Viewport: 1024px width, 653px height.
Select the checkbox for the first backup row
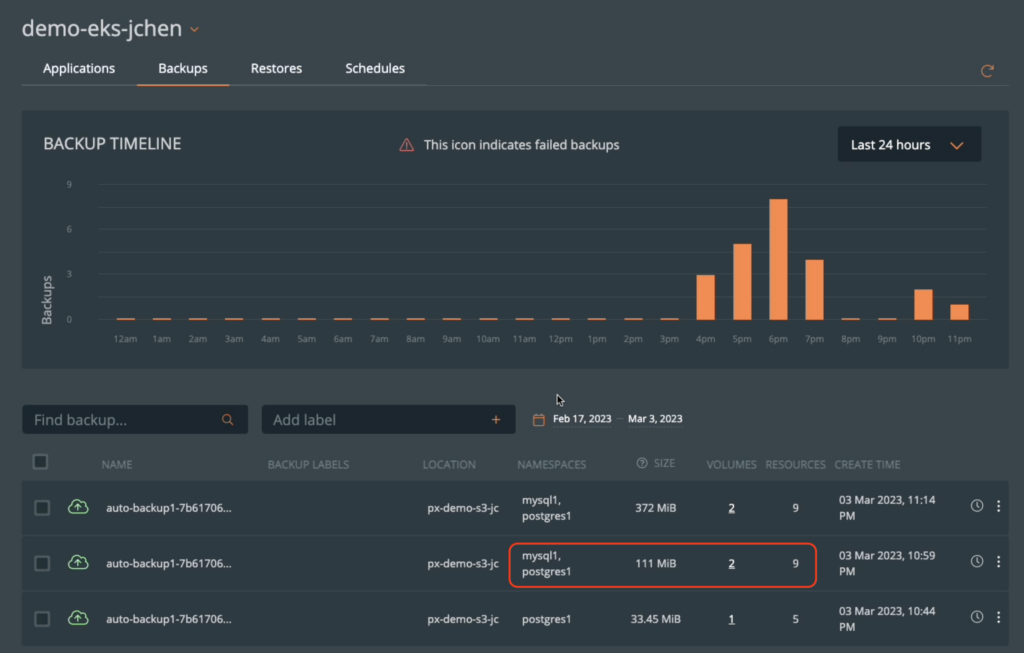coord(41,505)
